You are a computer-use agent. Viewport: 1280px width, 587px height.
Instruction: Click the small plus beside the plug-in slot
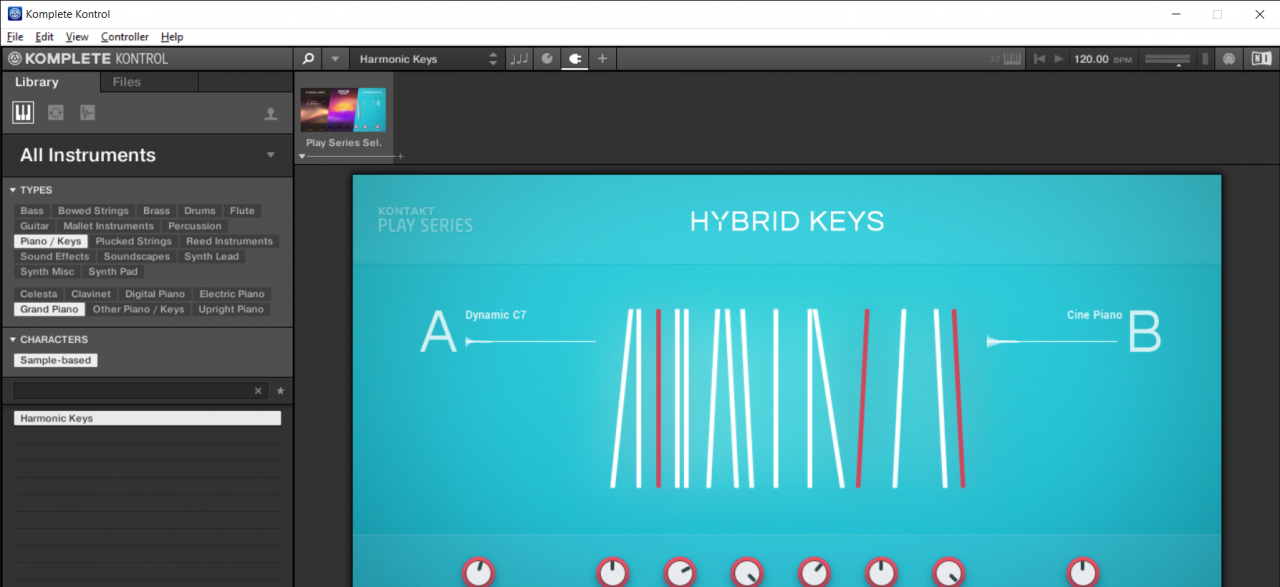pos(400,157)
